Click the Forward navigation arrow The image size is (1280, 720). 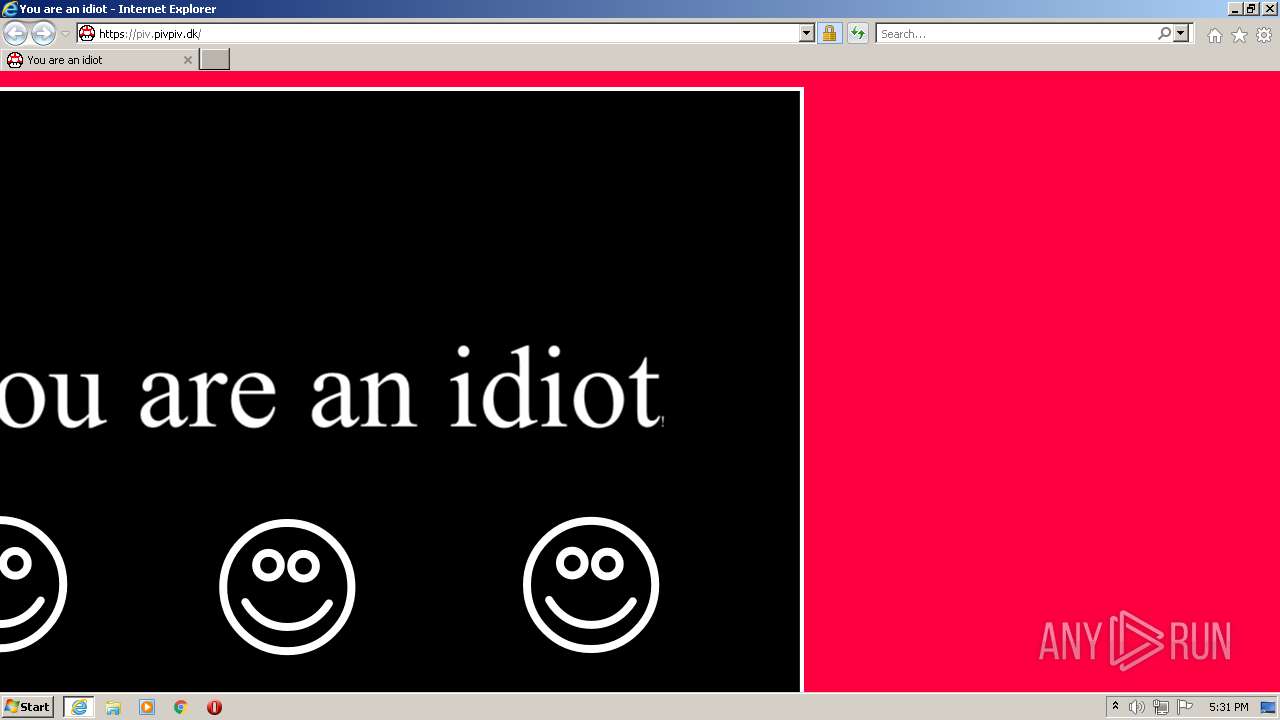coord(43,34)
